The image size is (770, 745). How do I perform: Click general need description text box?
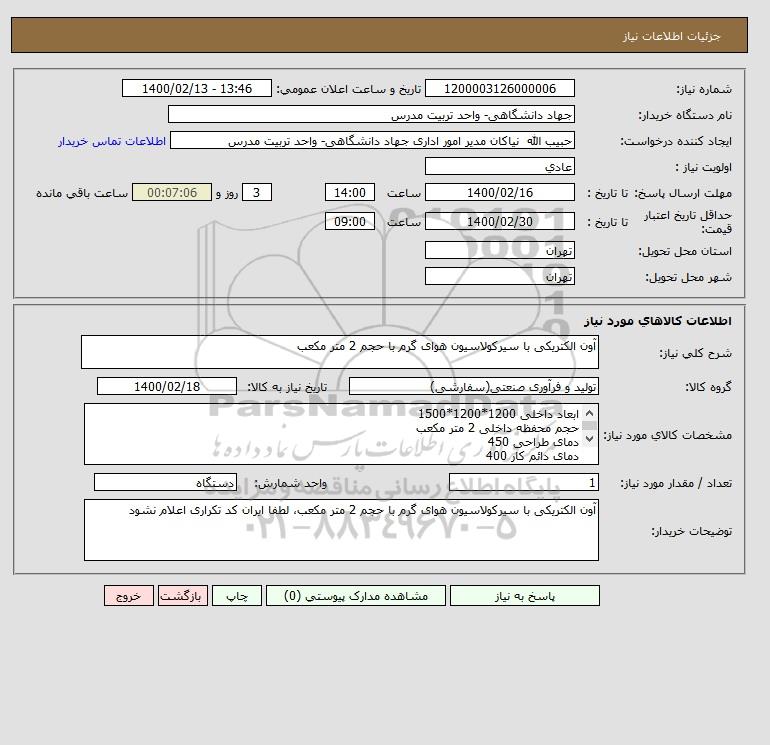pos(340,352)
